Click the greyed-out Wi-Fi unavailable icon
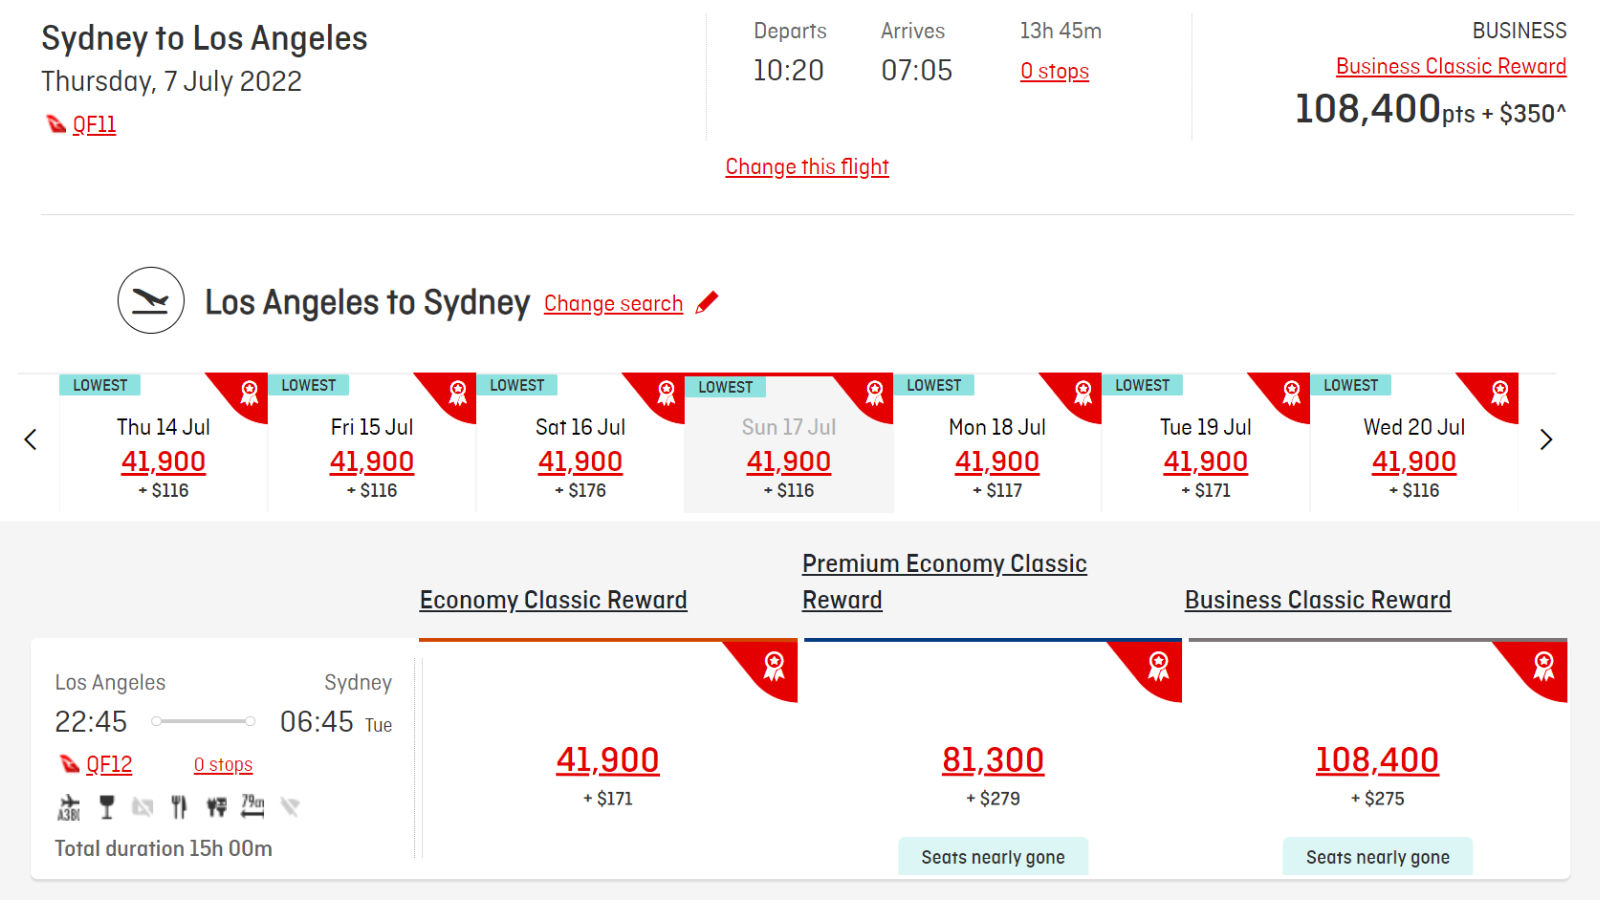The width and height of the screenshot is (1600, 900). point(290,807)
